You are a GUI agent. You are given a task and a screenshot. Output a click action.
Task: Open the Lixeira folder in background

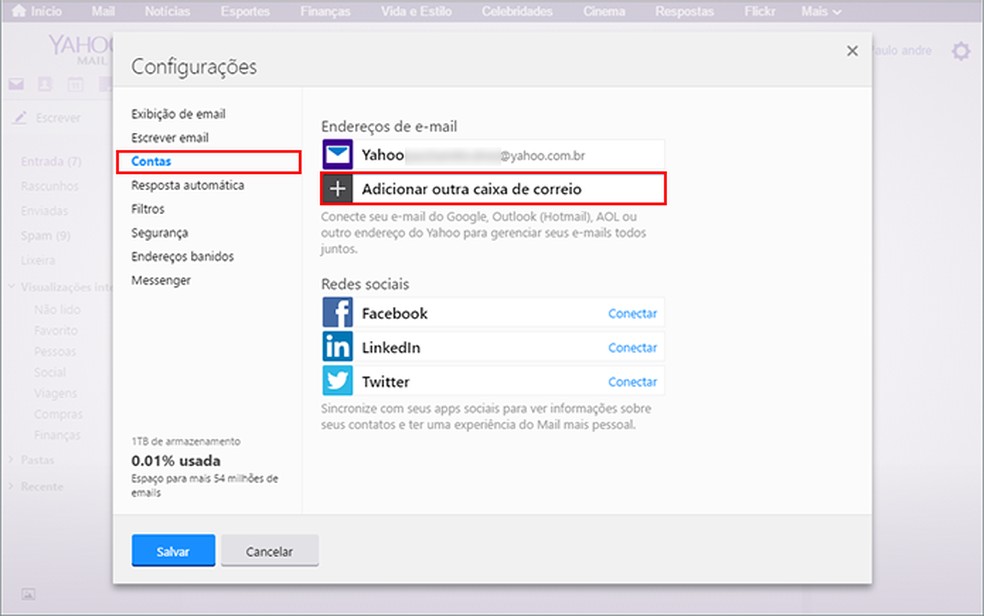coord(38,260)
